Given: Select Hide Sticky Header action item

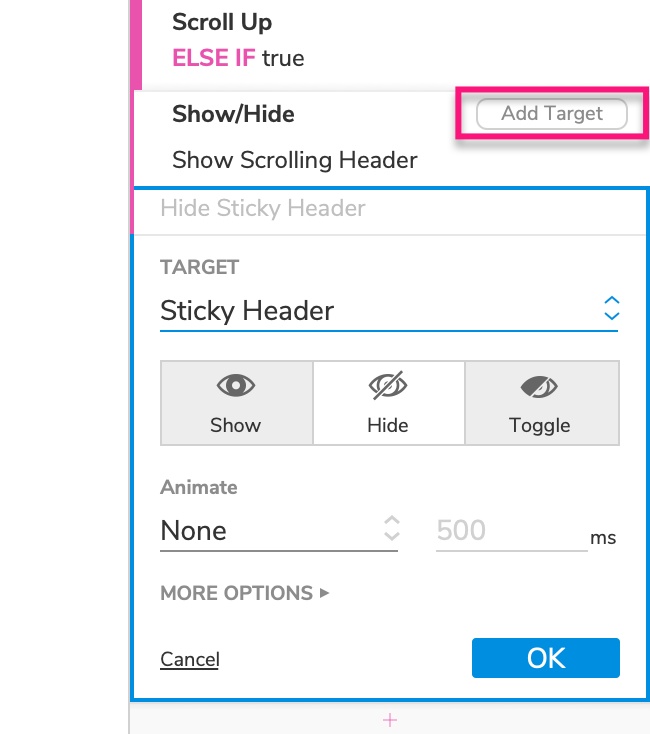Looking at the screenshot, I should 263,208.
